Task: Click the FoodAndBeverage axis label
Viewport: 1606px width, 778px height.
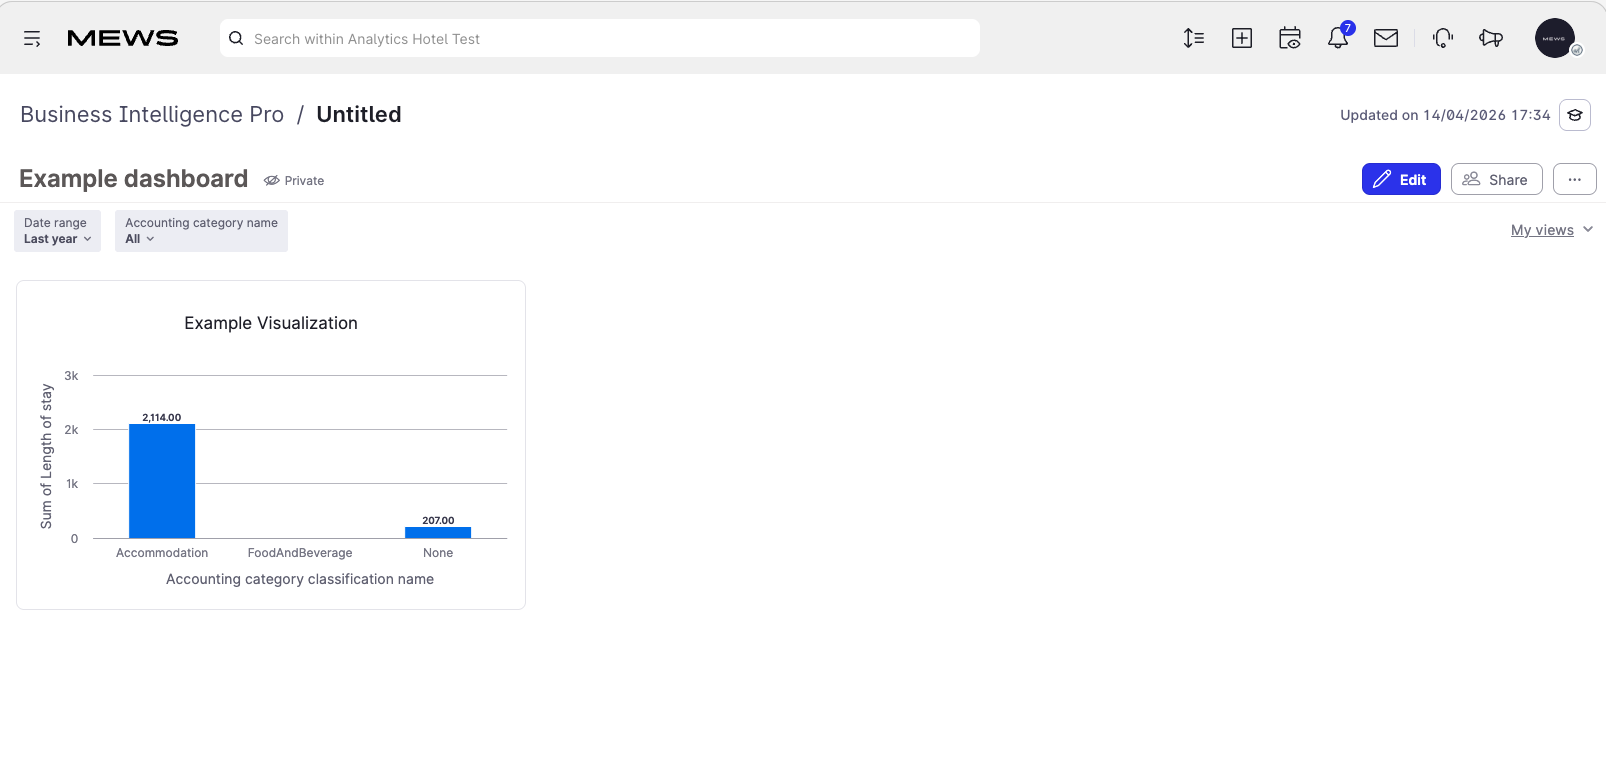Action: point(300,553)
